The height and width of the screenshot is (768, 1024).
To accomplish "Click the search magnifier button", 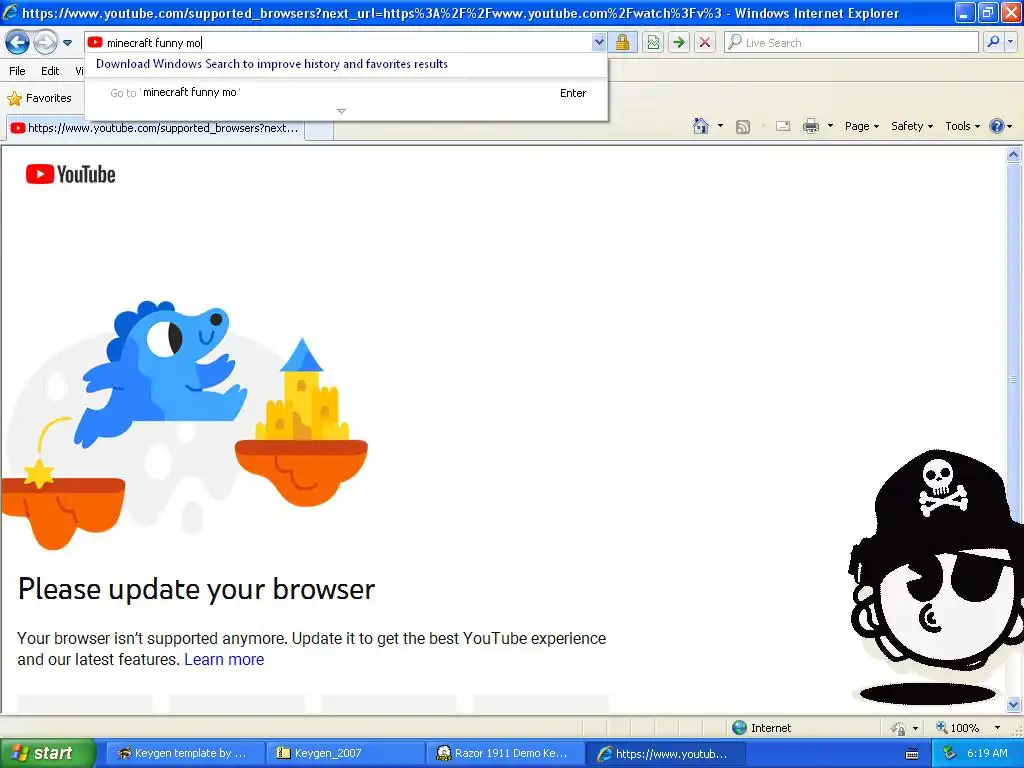I will [993, 42].
